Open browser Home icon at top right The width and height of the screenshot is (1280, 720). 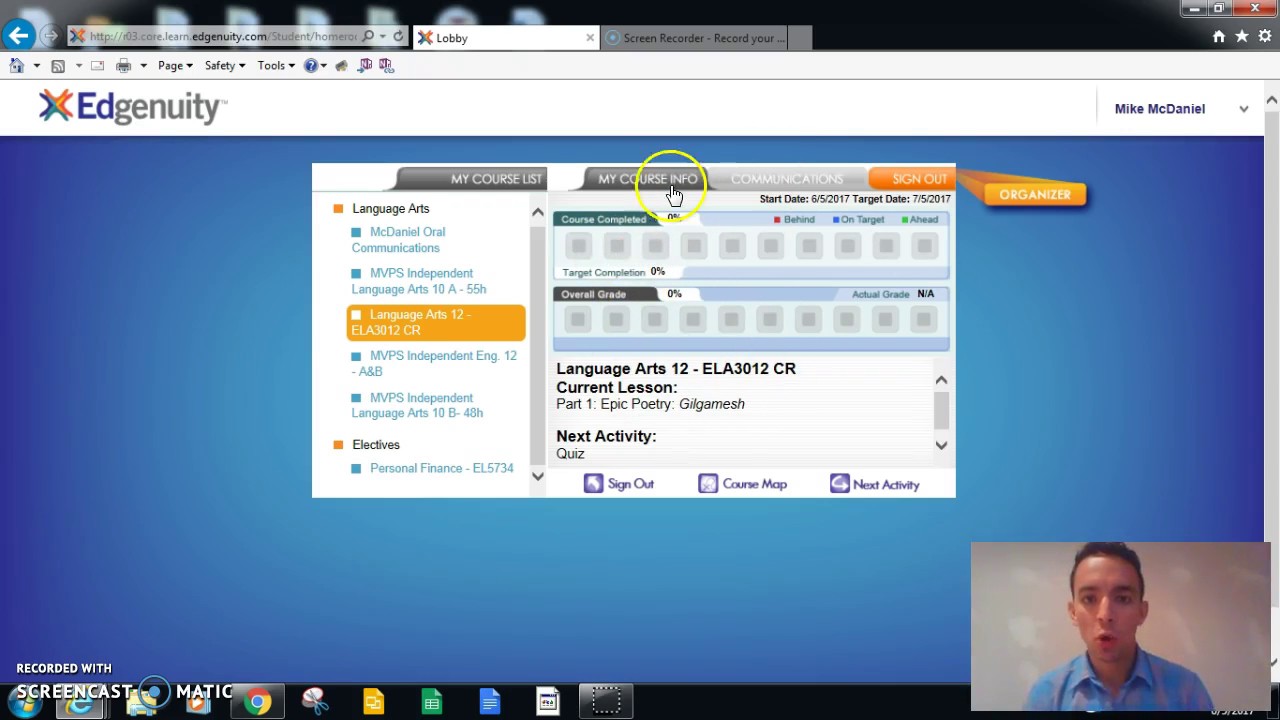click(x=1218, y=37)
